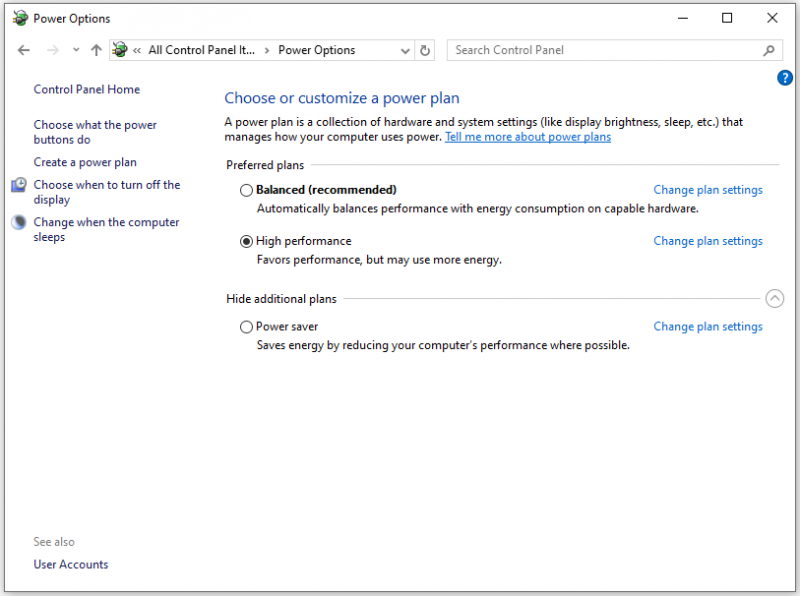Open the address bar history dropdown

click(405, 51)
